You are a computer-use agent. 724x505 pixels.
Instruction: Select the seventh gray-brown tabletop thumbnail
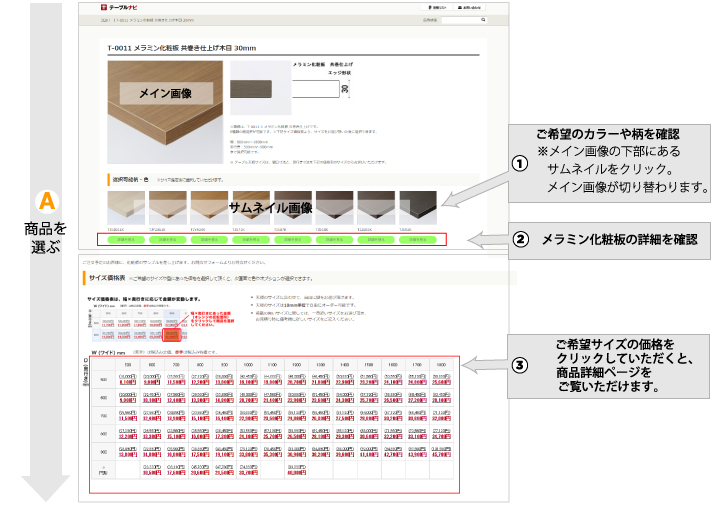coord(376,208)
